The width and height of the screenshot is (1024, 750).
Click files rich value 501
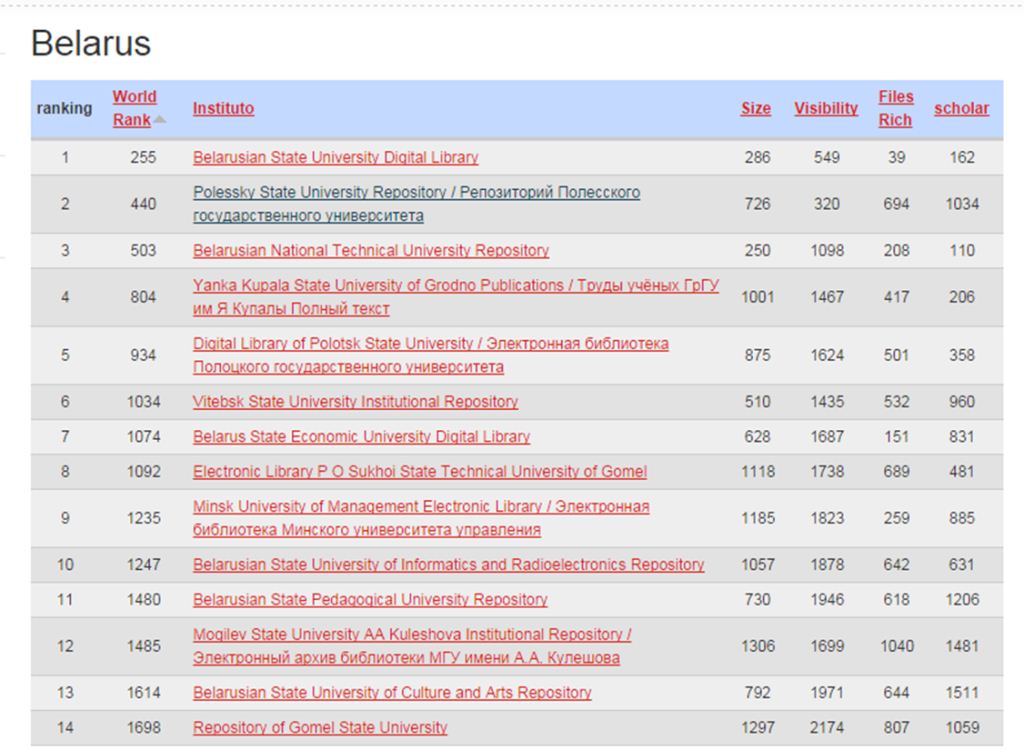897,355
